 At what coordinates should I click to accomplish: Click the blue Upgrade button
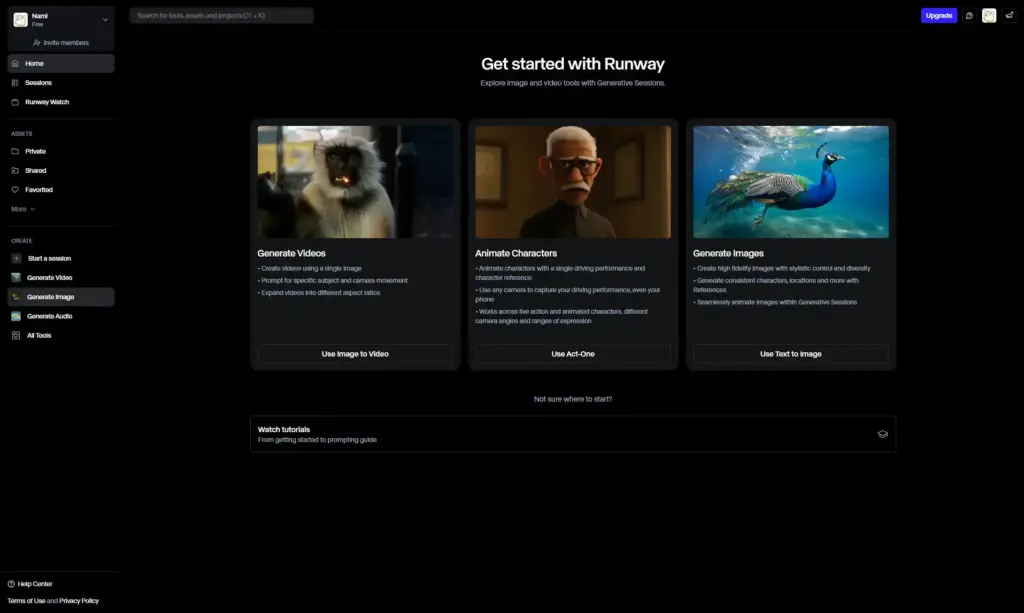938,16
